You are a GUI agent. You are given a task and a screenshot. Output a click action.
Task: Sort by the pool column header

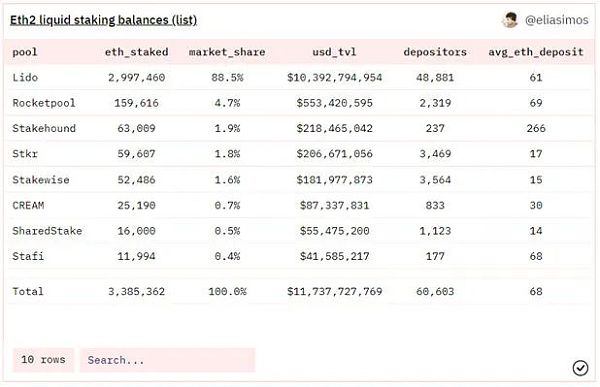point(25,52)
